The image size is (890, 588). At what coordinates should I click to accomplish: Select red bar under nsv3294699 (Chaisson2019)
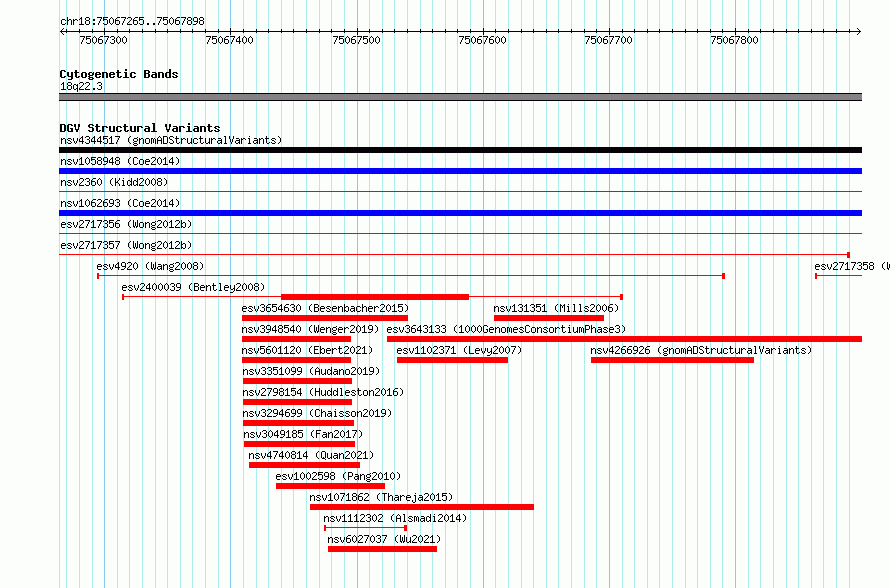pos(299,423)
